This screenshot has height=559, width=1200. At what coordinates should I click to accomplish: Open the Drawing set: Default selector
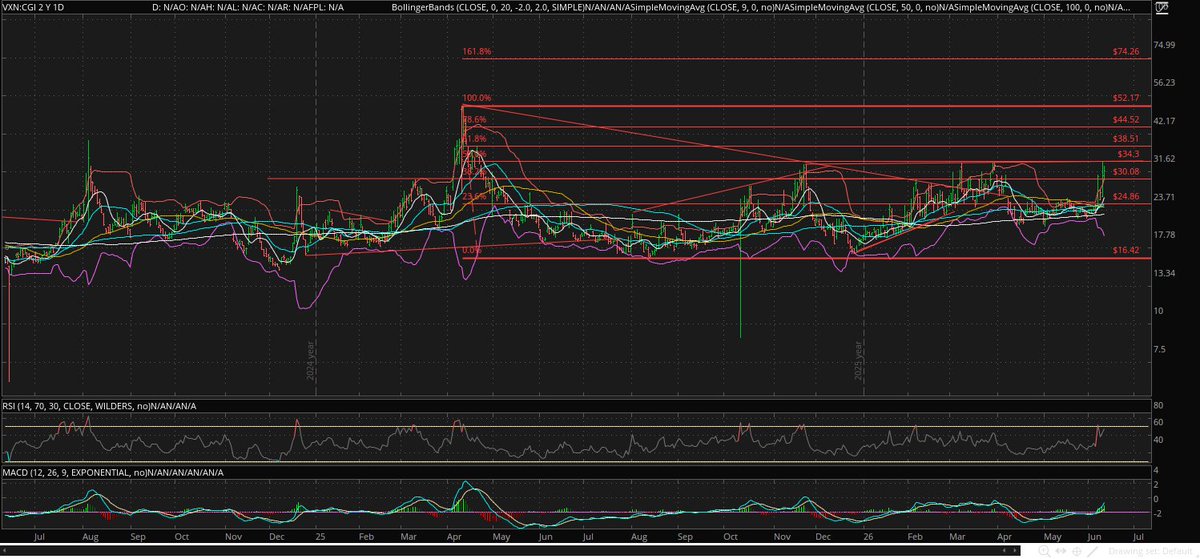click(x=1150, y=551)
